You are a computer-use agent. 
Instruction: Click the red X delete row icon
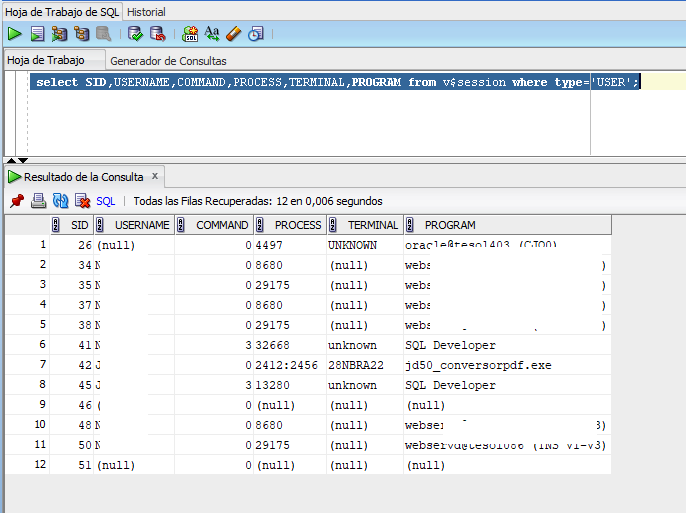(82, 201)
